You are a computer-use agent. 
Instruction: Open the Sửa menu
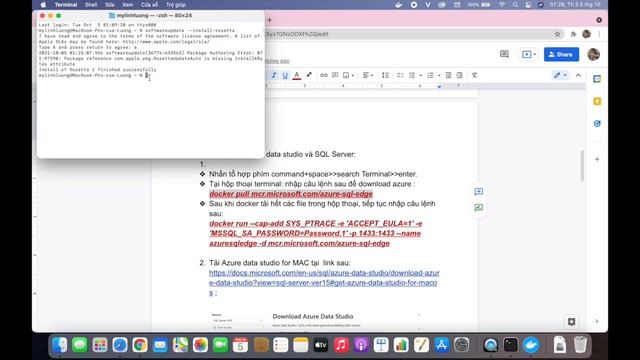[109, 5]
